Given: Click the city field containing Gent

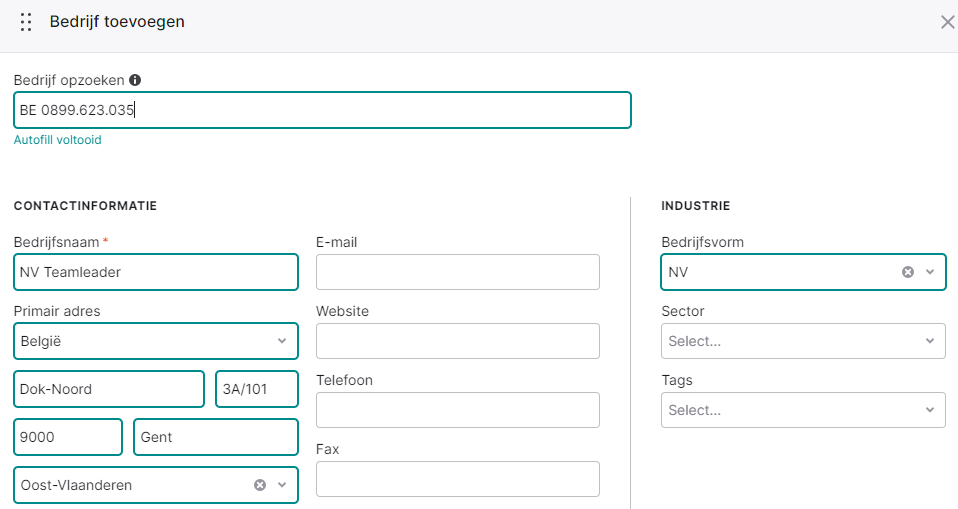Looking at the screenshot, I should 216,437.
